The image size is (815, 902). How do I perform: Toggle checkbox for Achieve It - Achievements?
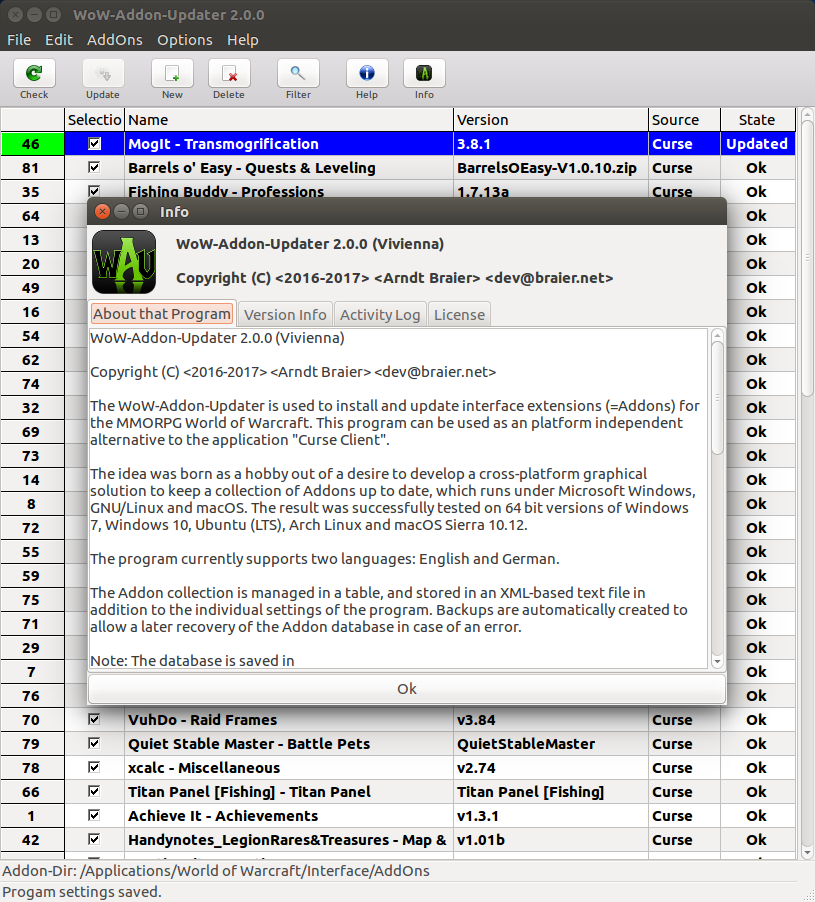coord(94,815)
